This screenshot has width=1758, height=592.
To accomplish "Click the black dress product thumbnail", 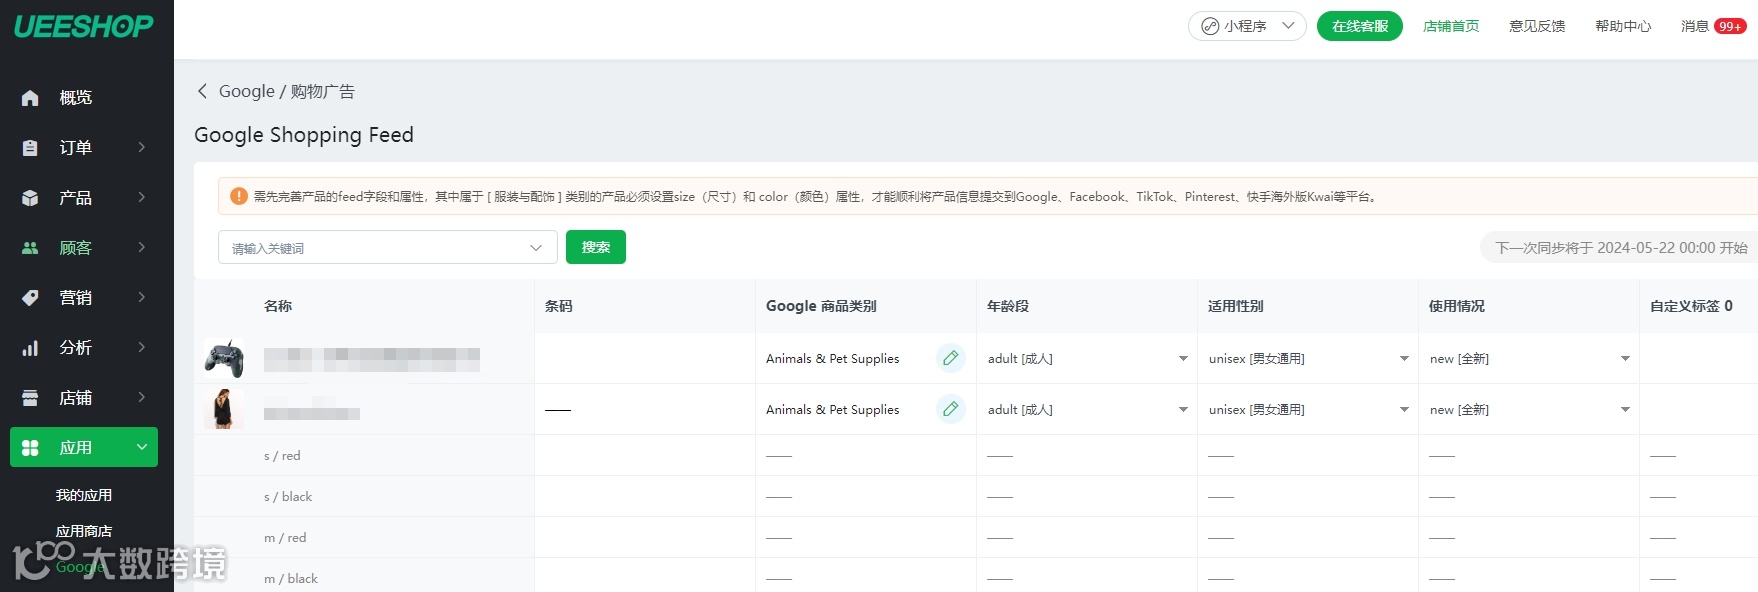I will coord(224,409).
